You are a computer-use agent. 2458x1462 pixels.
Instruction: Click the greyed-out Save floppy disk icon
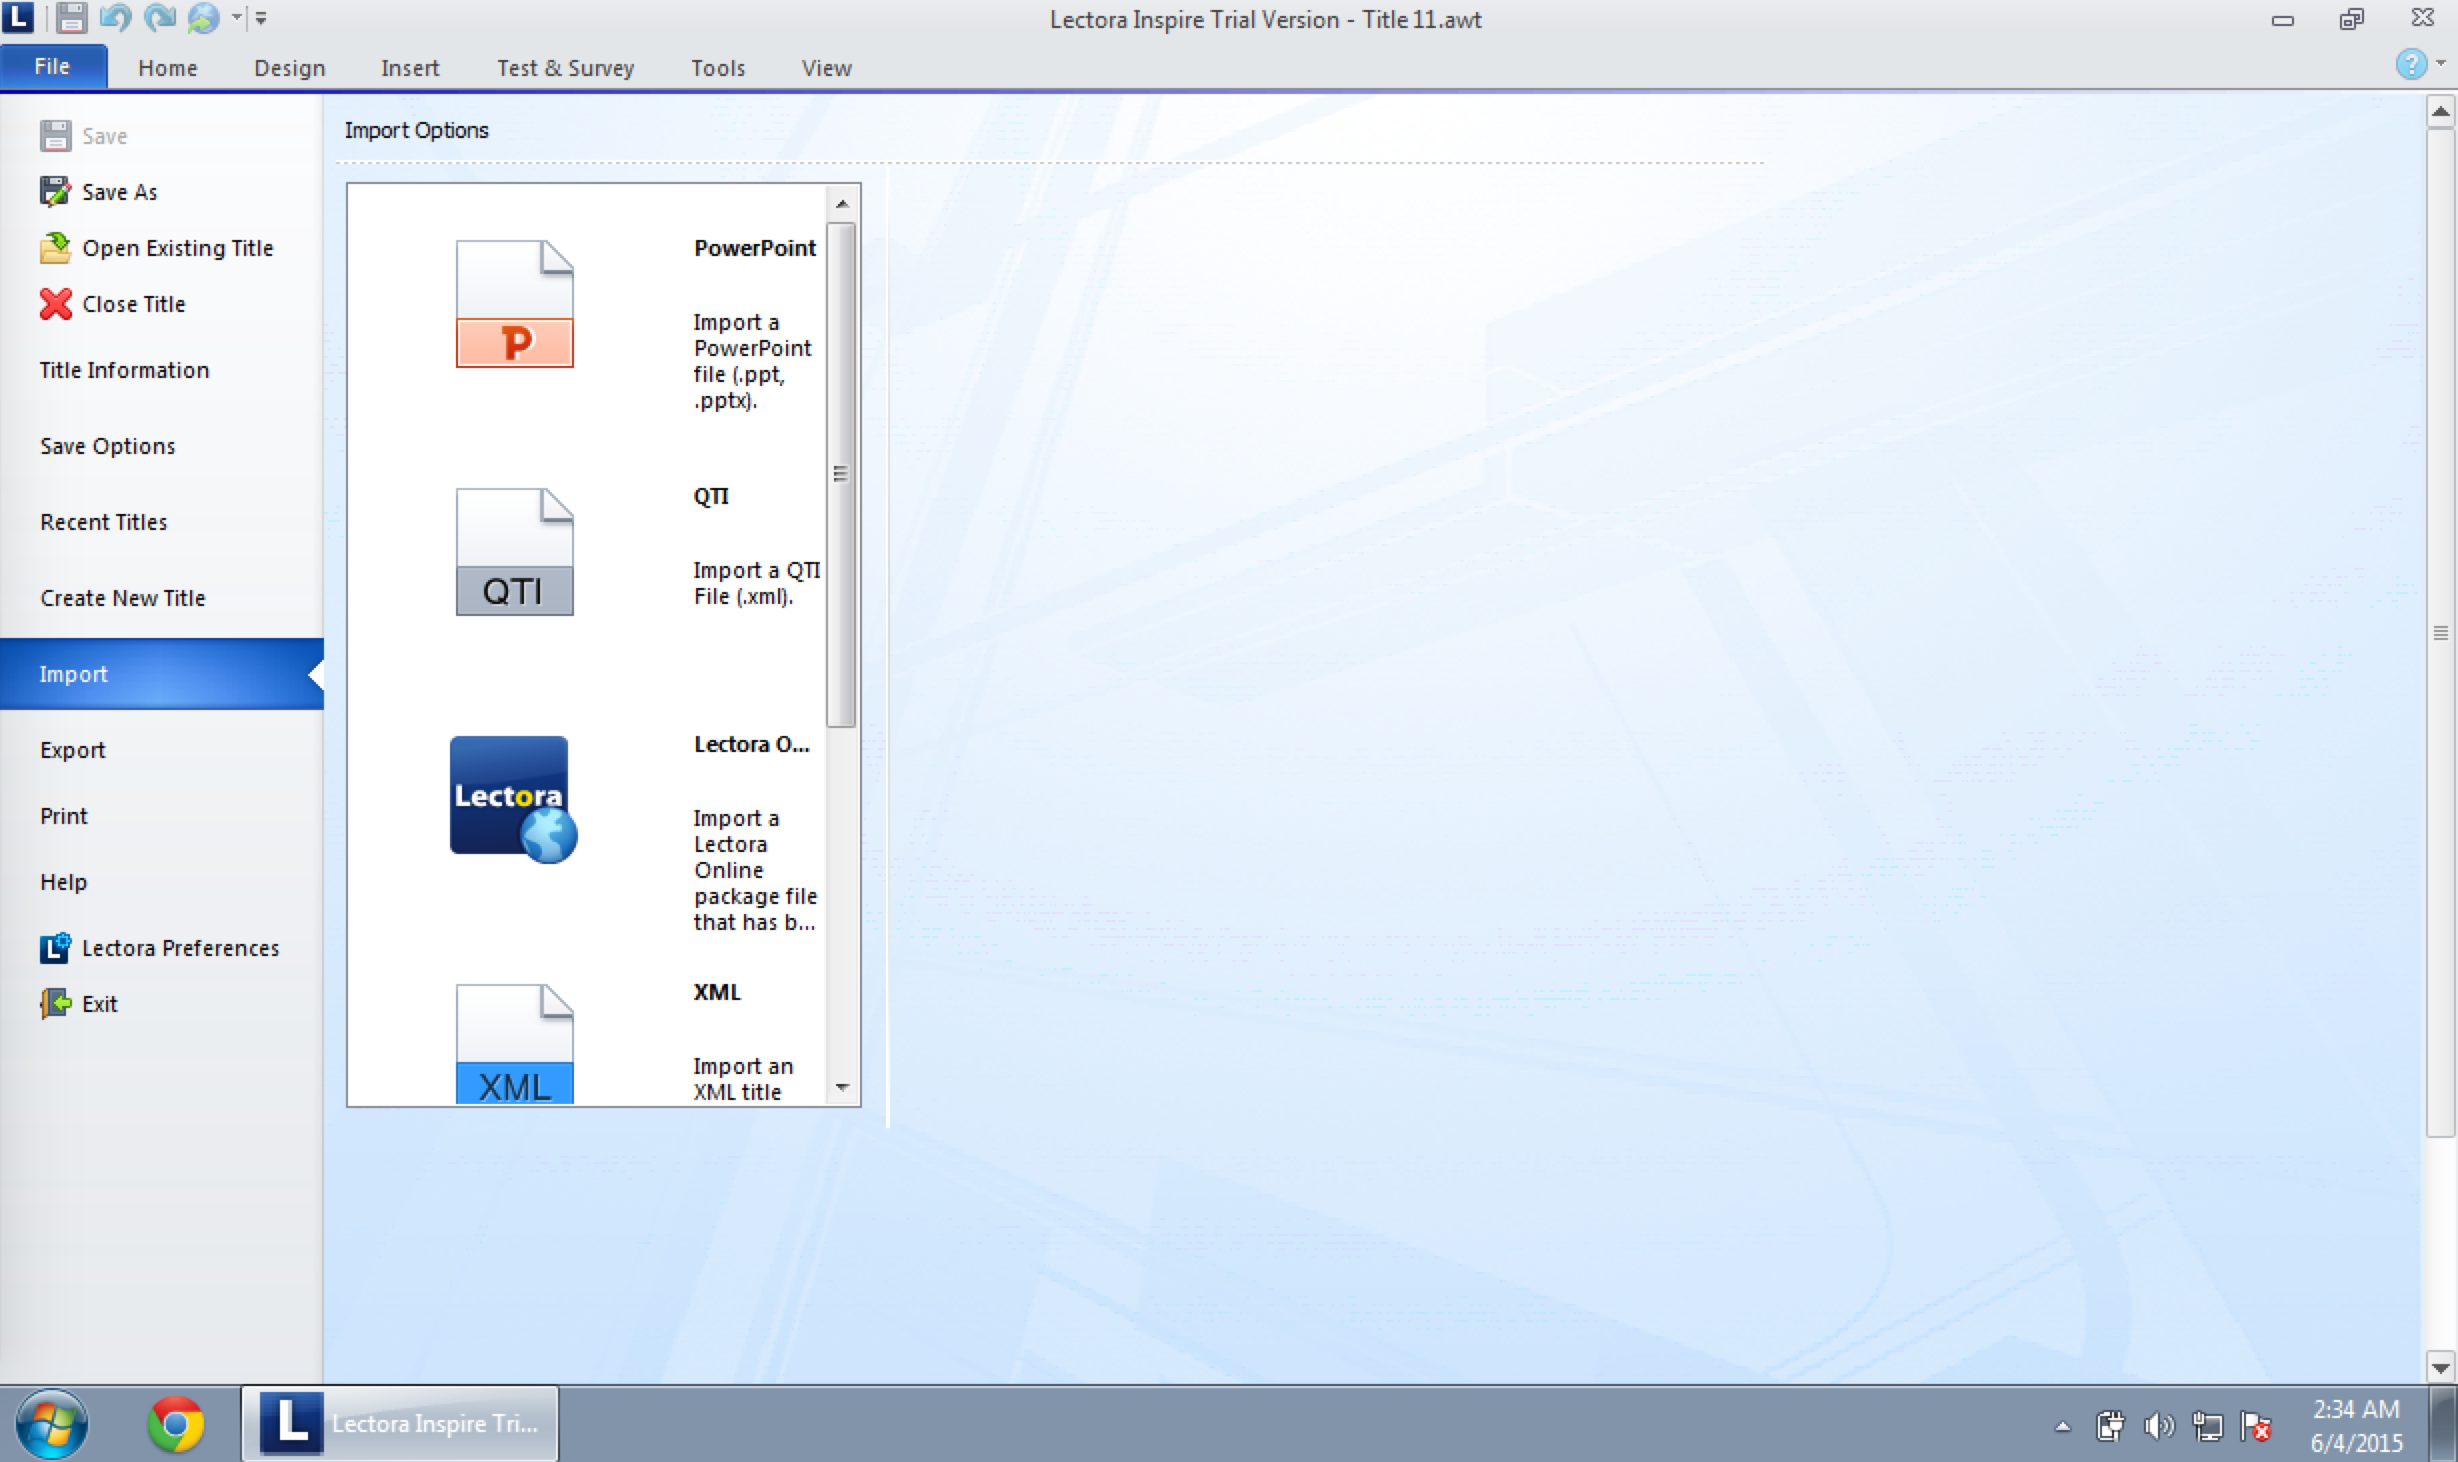pos(56,136)
